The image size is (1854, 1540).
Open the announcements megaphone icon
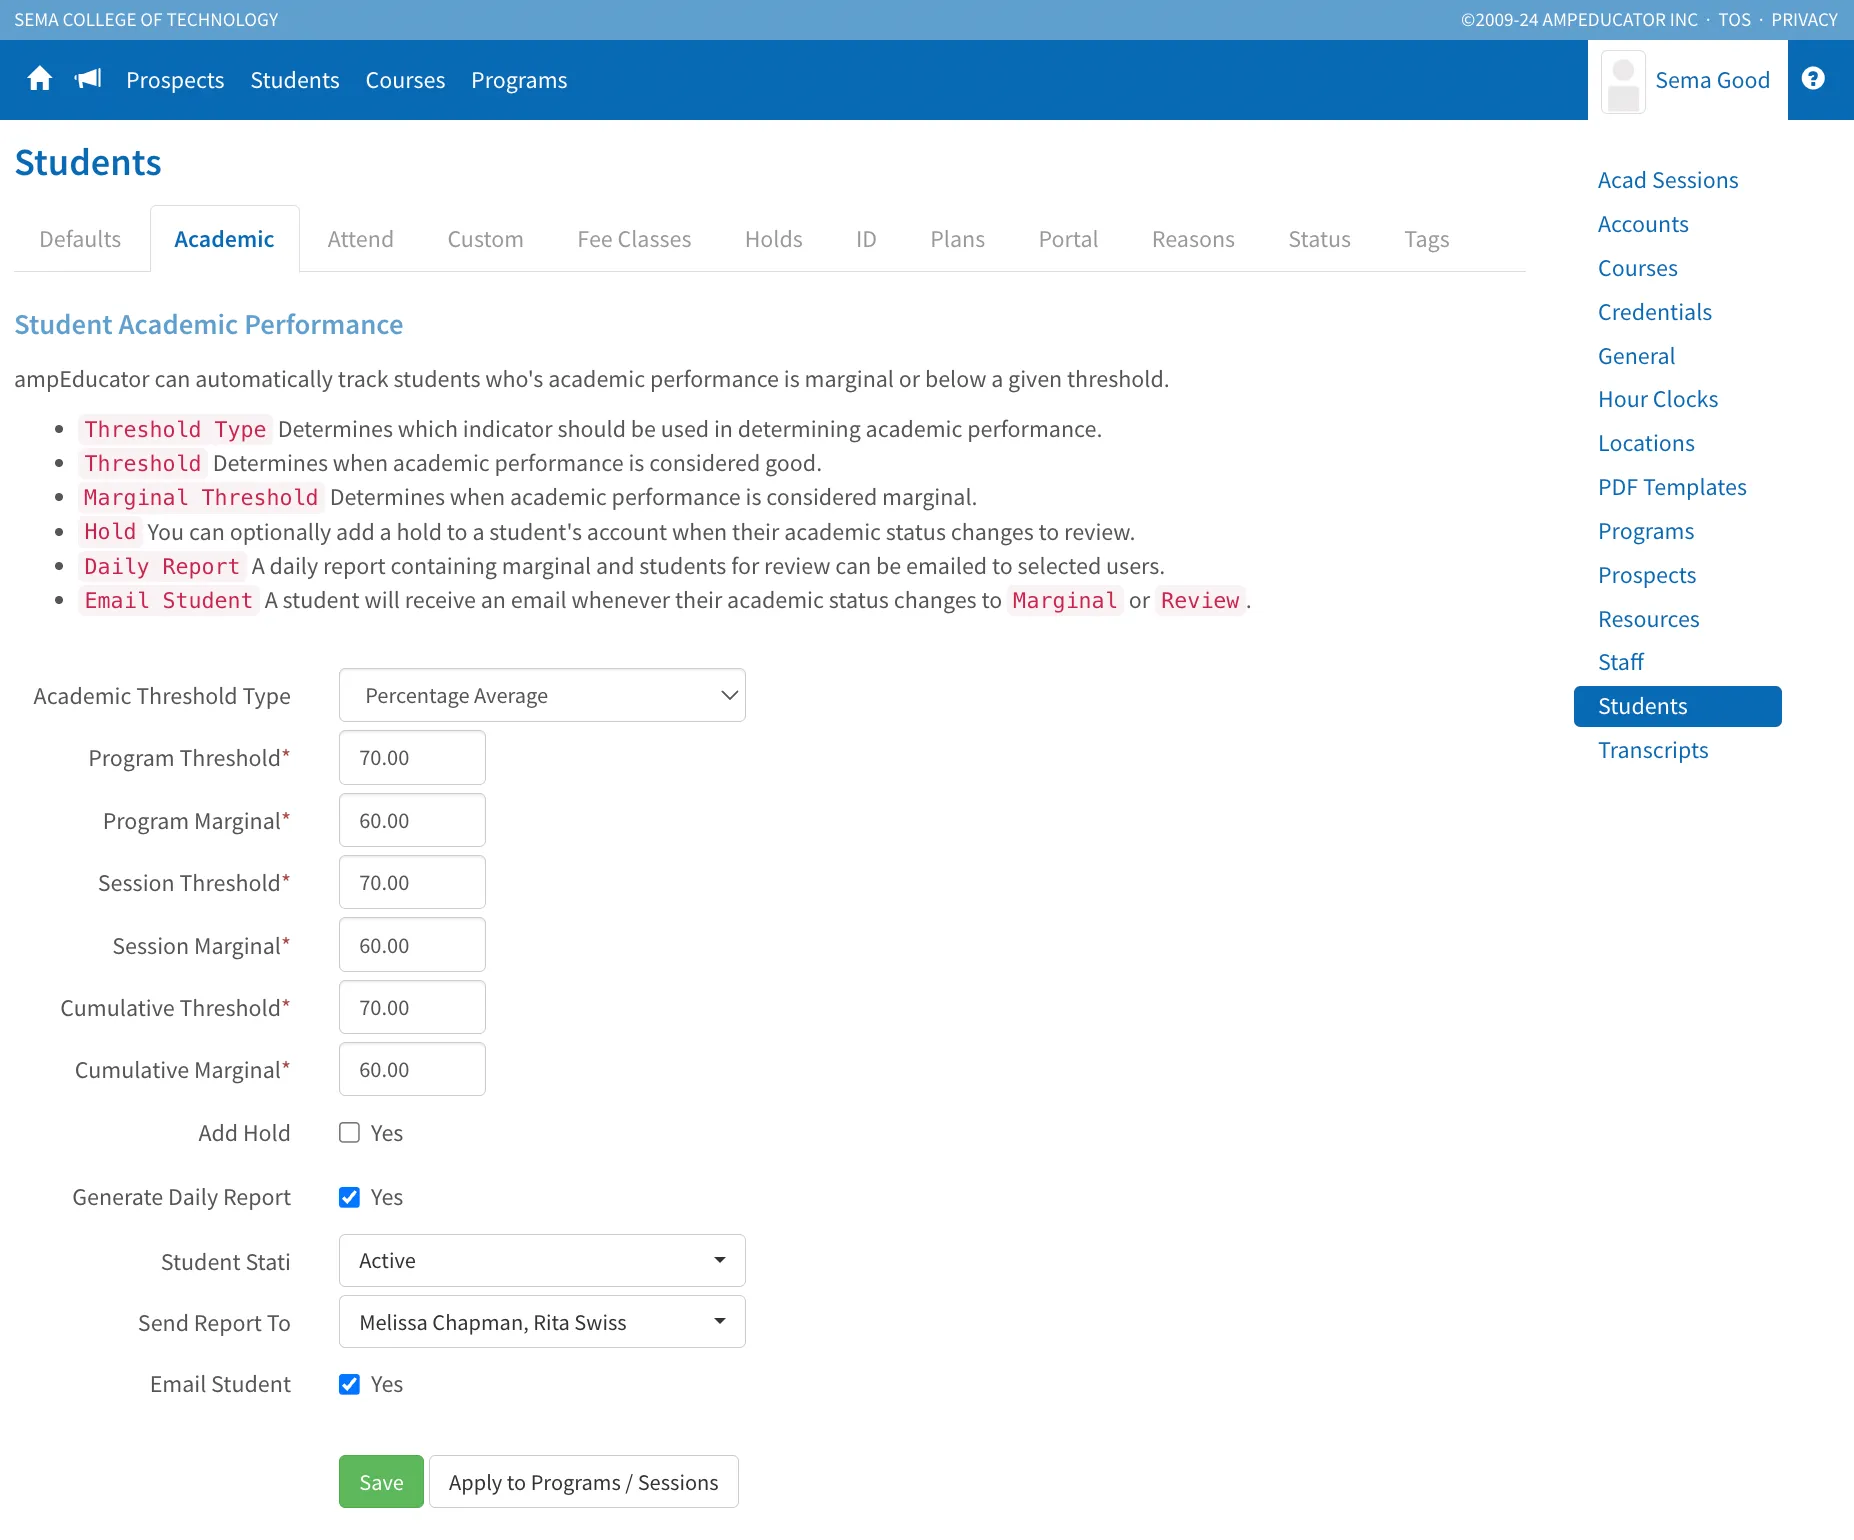coord(88,79)
